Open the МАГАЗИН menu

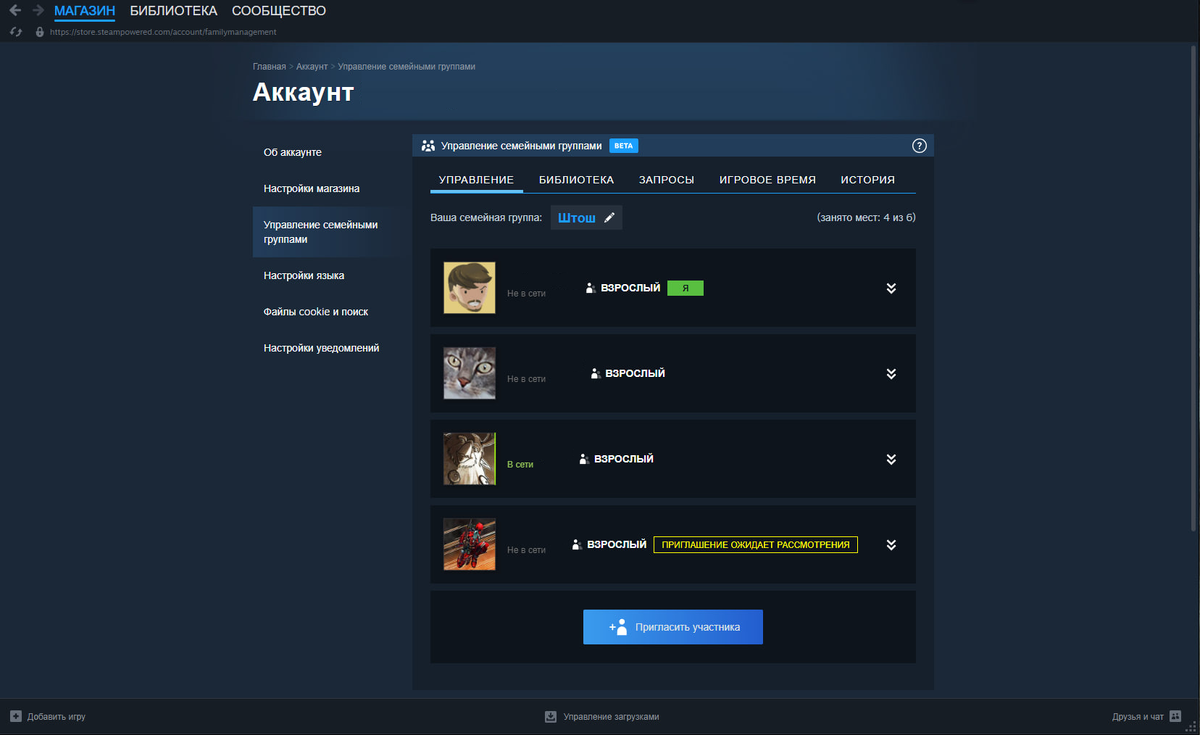click(x=85, y=11)
